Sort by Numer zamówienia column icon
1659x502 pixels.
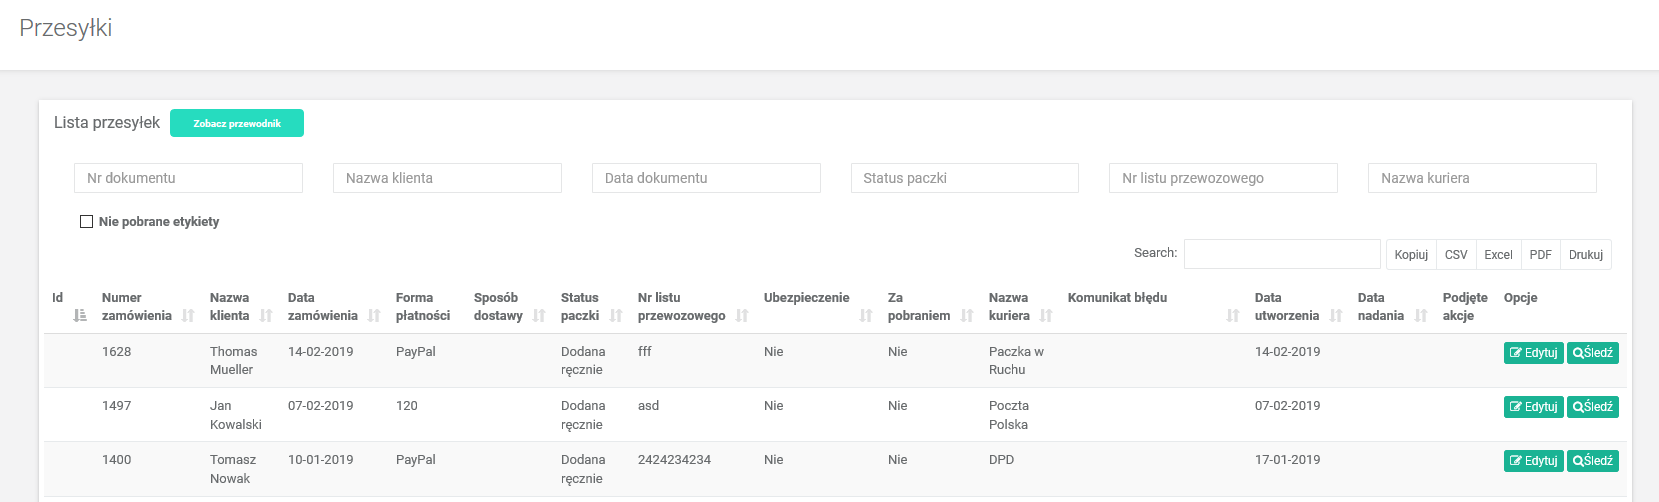[x=188, y=316]
